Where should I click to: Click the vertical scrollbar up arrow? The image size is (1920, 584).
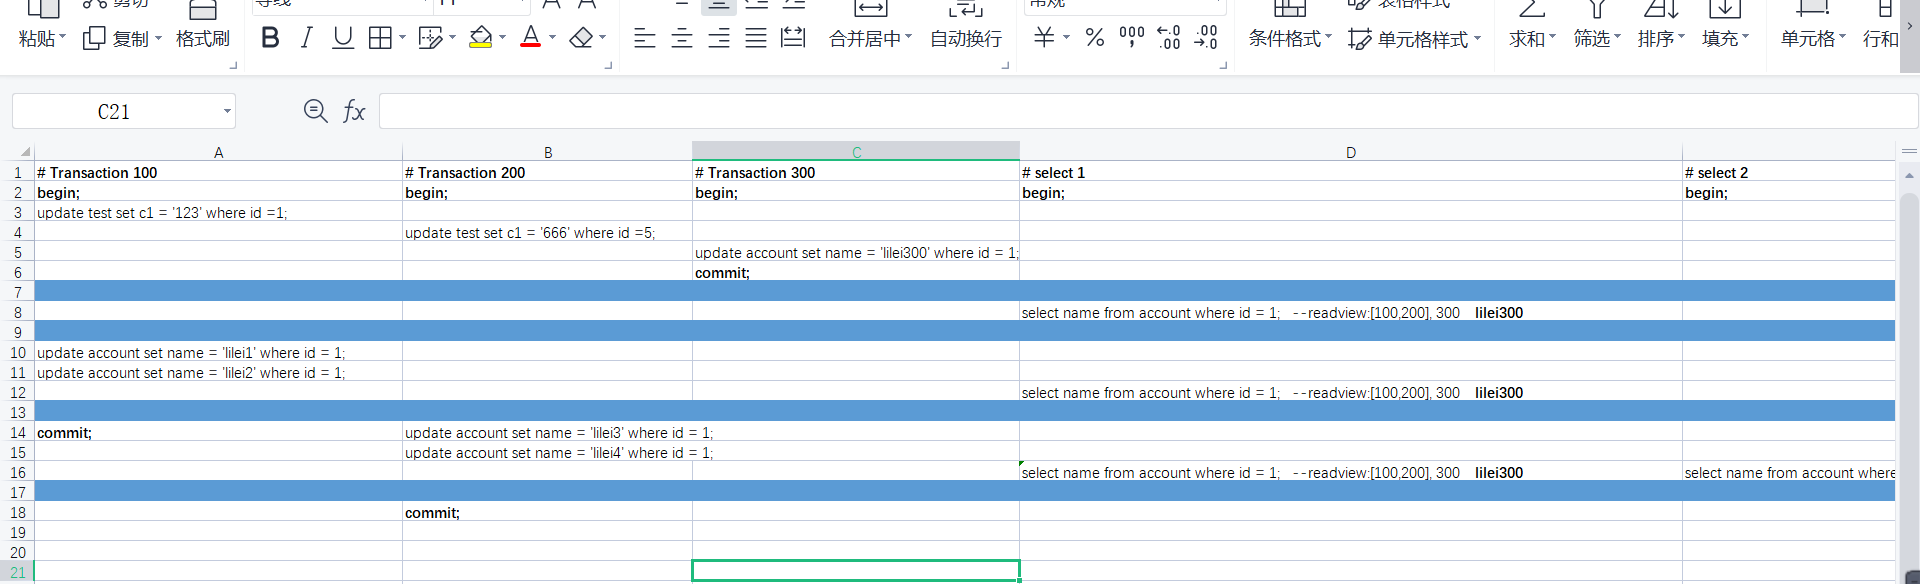pos(1909,175)
